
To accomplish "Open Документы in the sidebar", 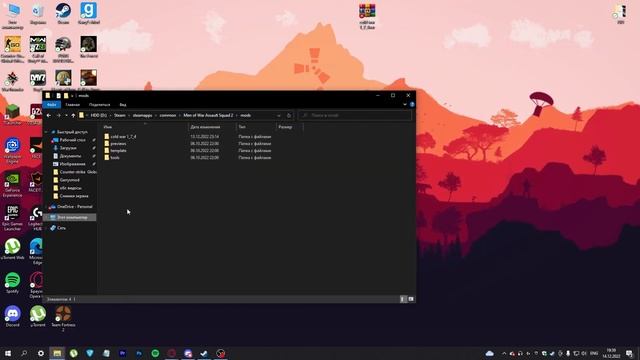I will pos(70,156).
